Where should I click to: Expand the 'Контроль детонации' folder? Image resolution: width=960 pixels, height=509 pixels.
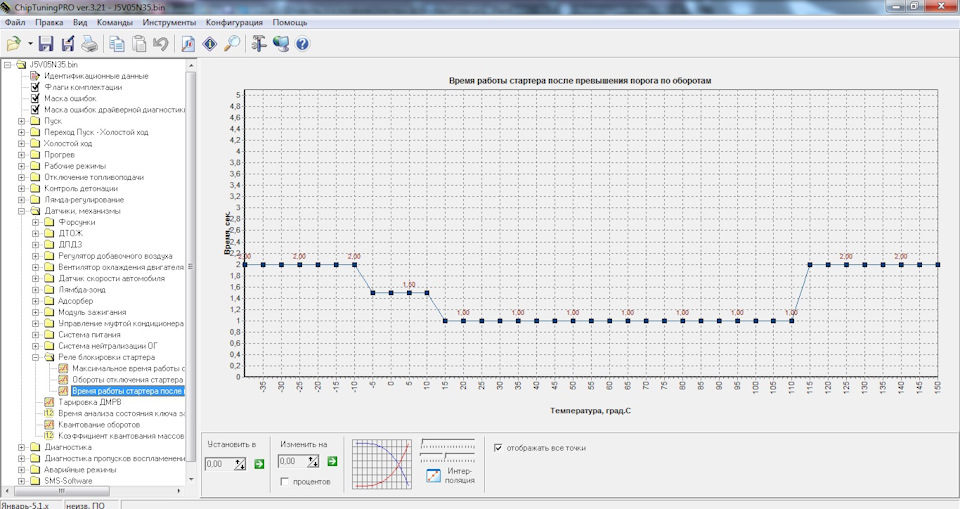pyautogui.click(x=21, y=189)
